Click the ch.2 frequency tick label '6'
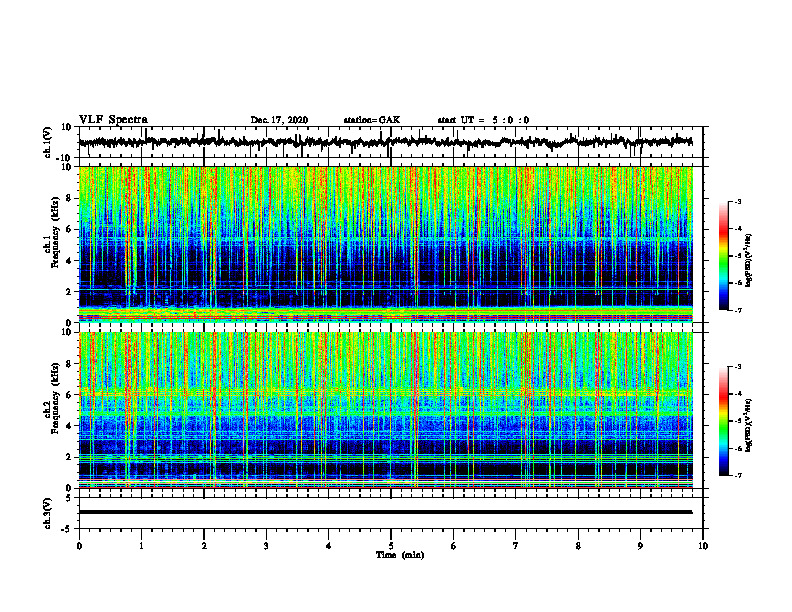792x612 pixels. [x=69, y=394]
